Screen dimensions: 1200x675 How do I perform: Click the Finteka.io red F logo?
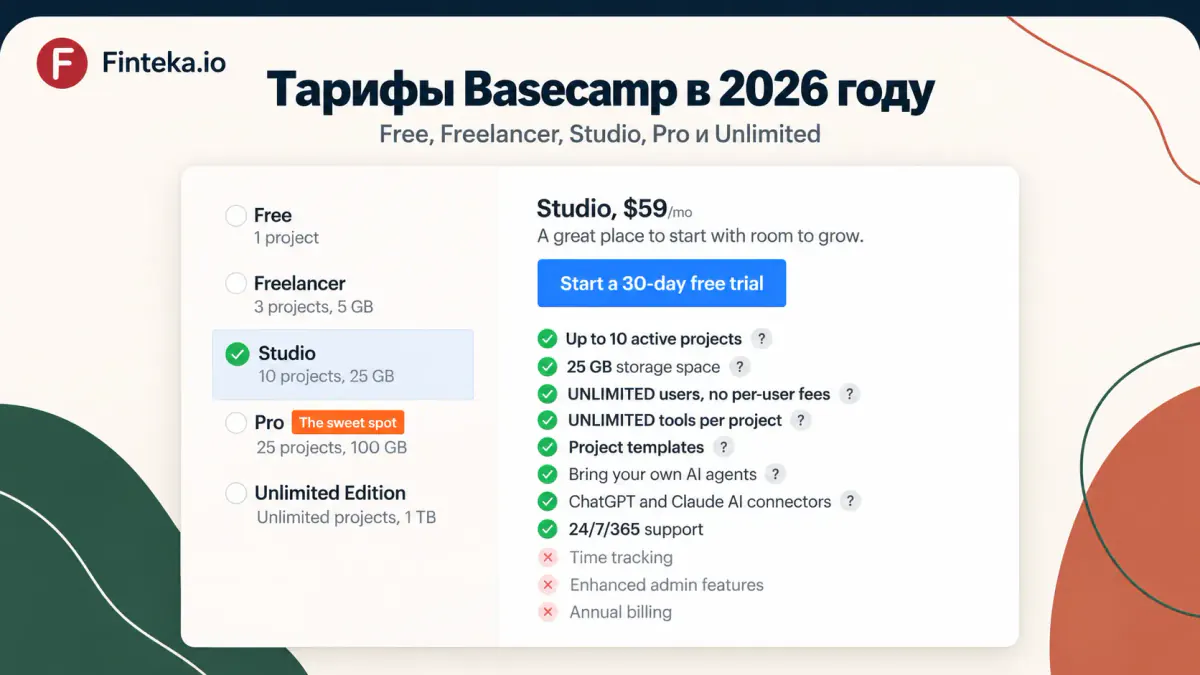(62, 63)
